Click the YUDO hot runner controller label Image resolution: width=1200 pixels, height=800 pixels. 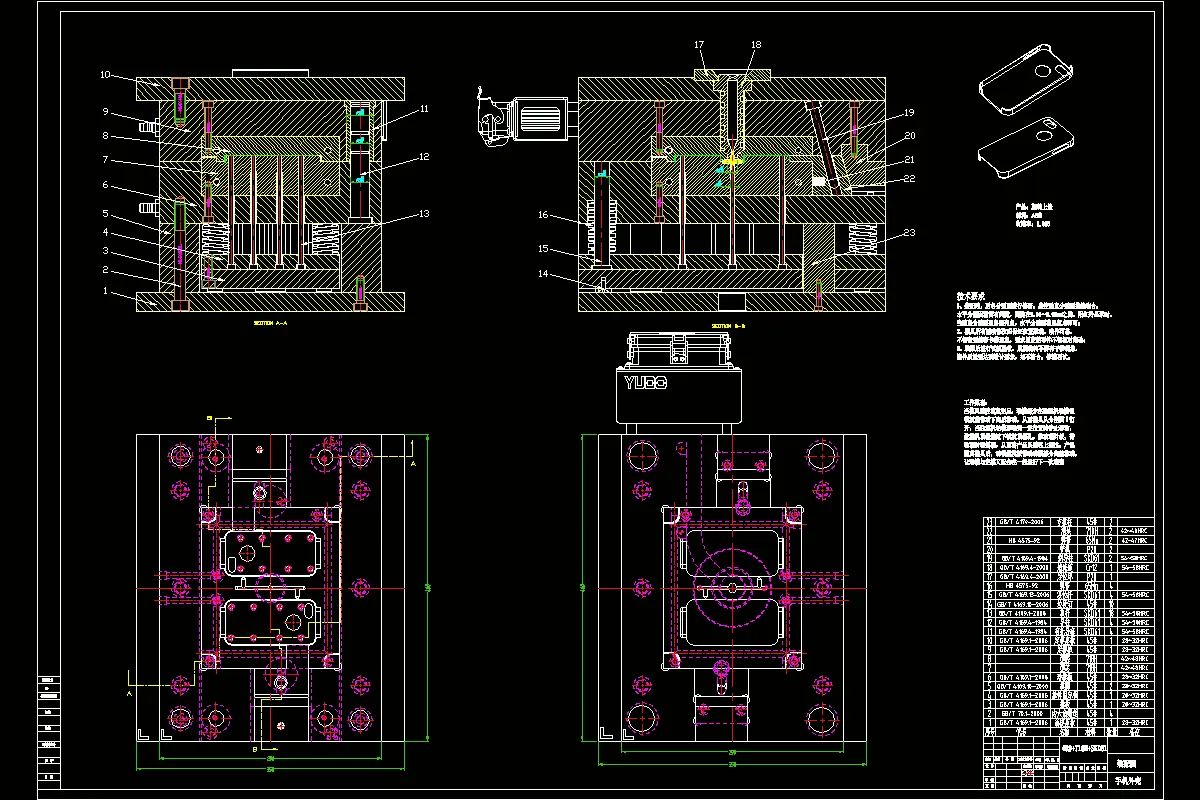tap(647, 383)
